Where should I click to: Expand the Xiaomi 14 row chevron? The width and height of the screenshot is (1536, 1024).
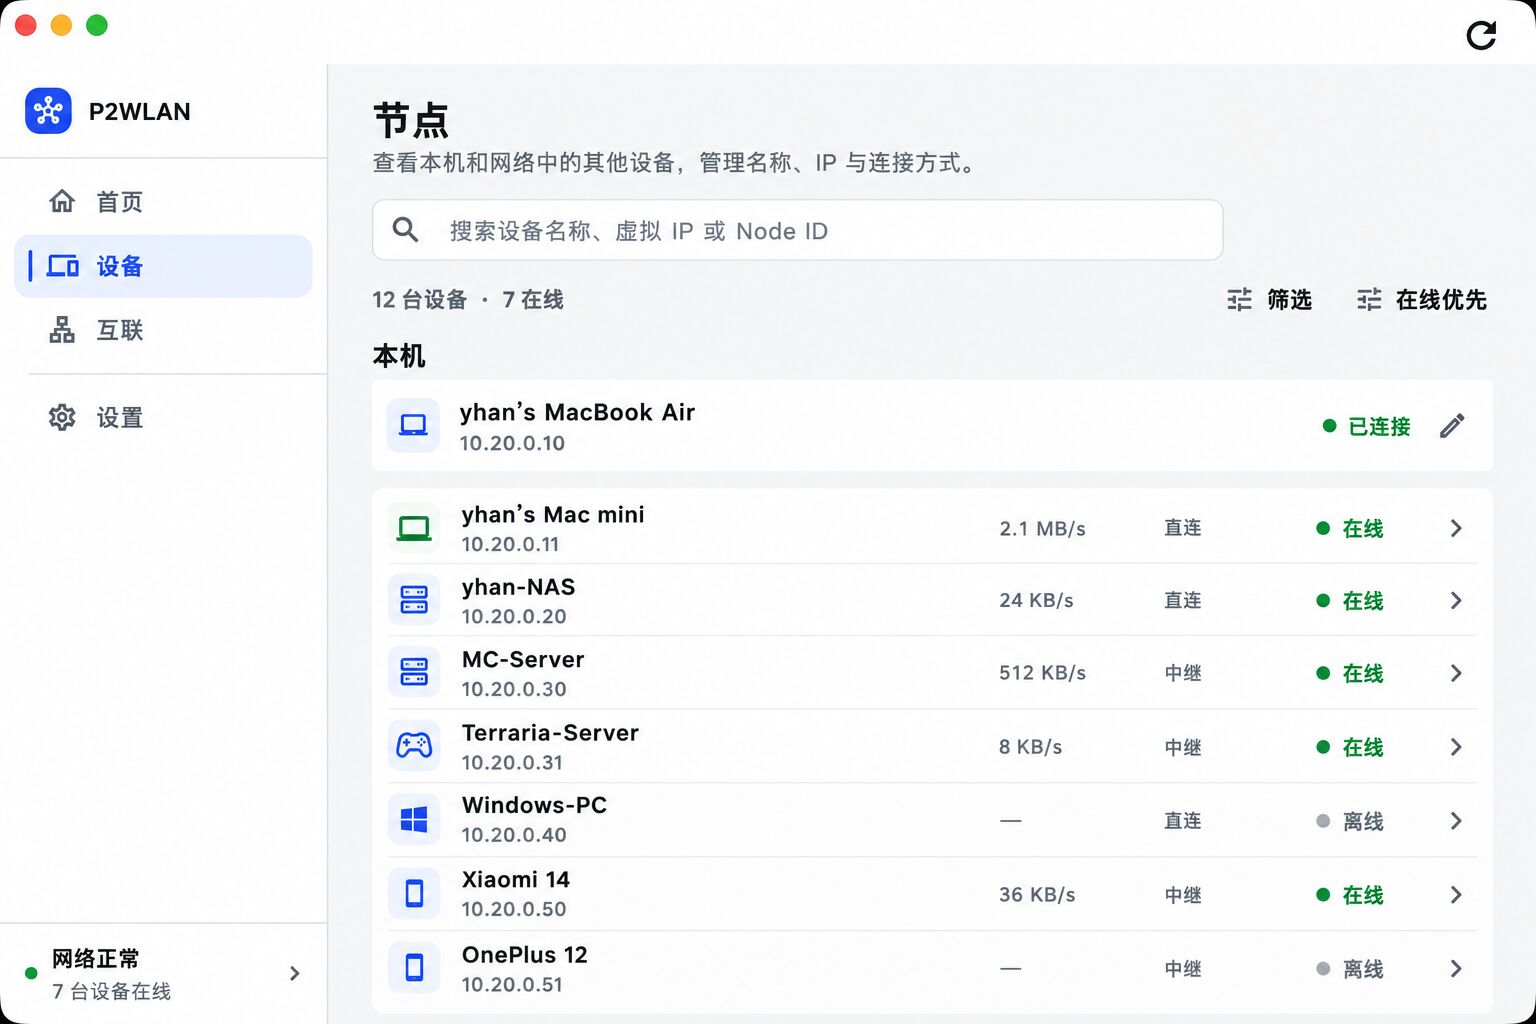click(x=1456, y=895)
